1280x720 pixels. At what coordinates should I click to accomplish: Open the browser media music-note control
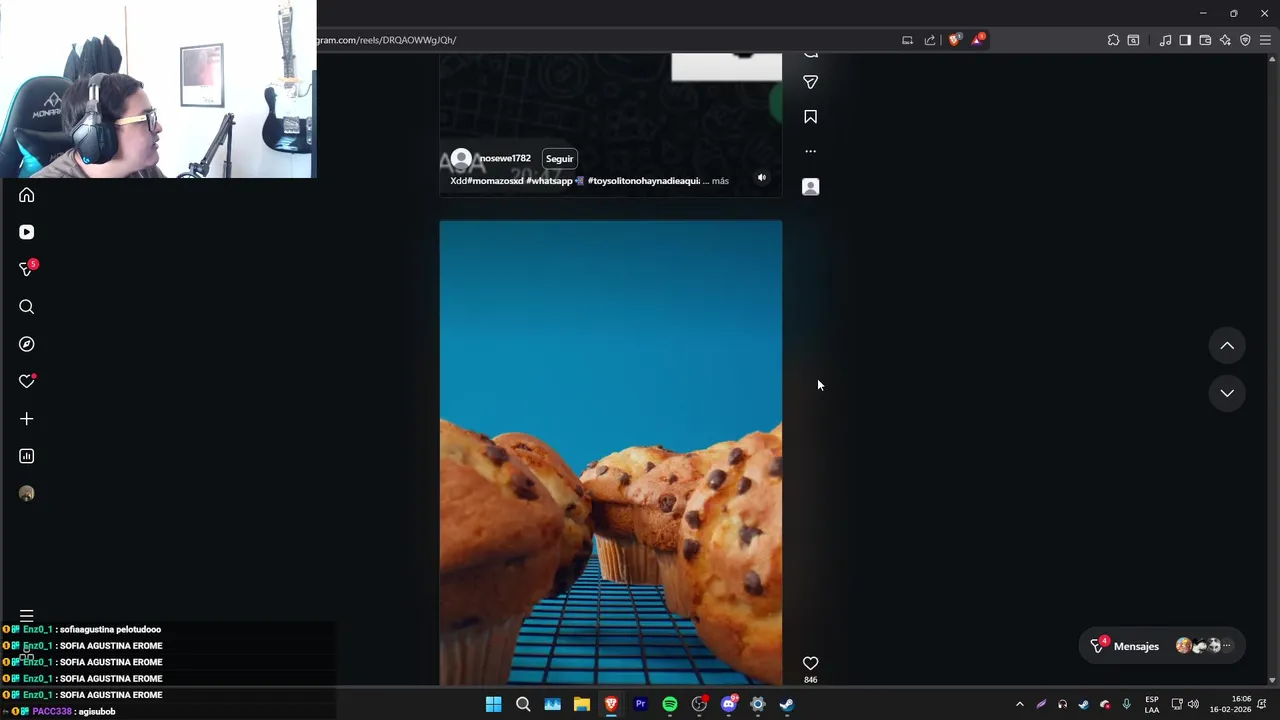click(1165, 40)
